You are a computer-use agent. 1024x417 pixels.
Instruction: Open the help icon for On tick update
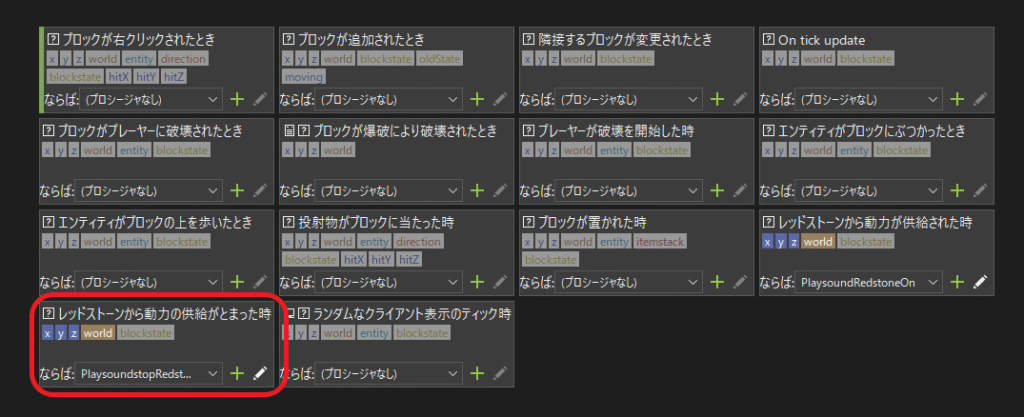[769, 40]
